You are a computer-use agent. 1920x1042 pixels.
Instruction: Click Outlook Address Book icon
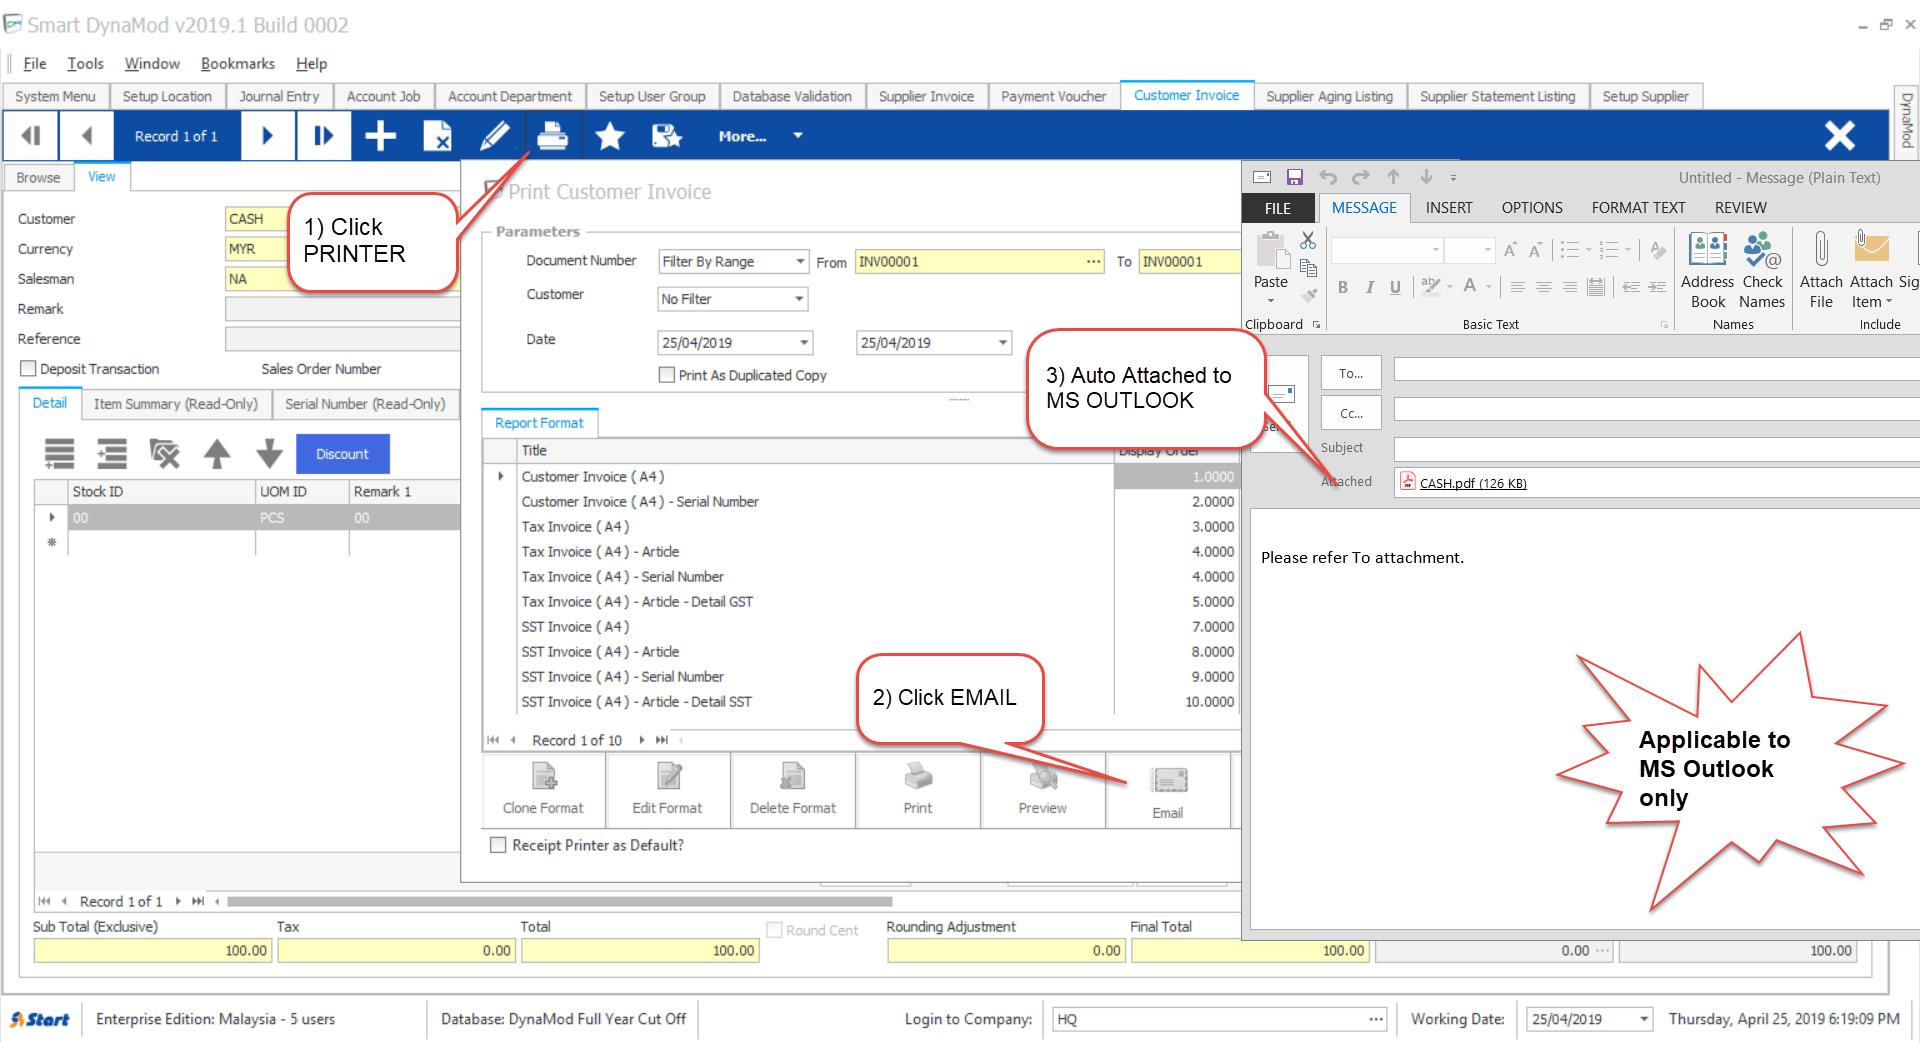(x=1708, y=270)
